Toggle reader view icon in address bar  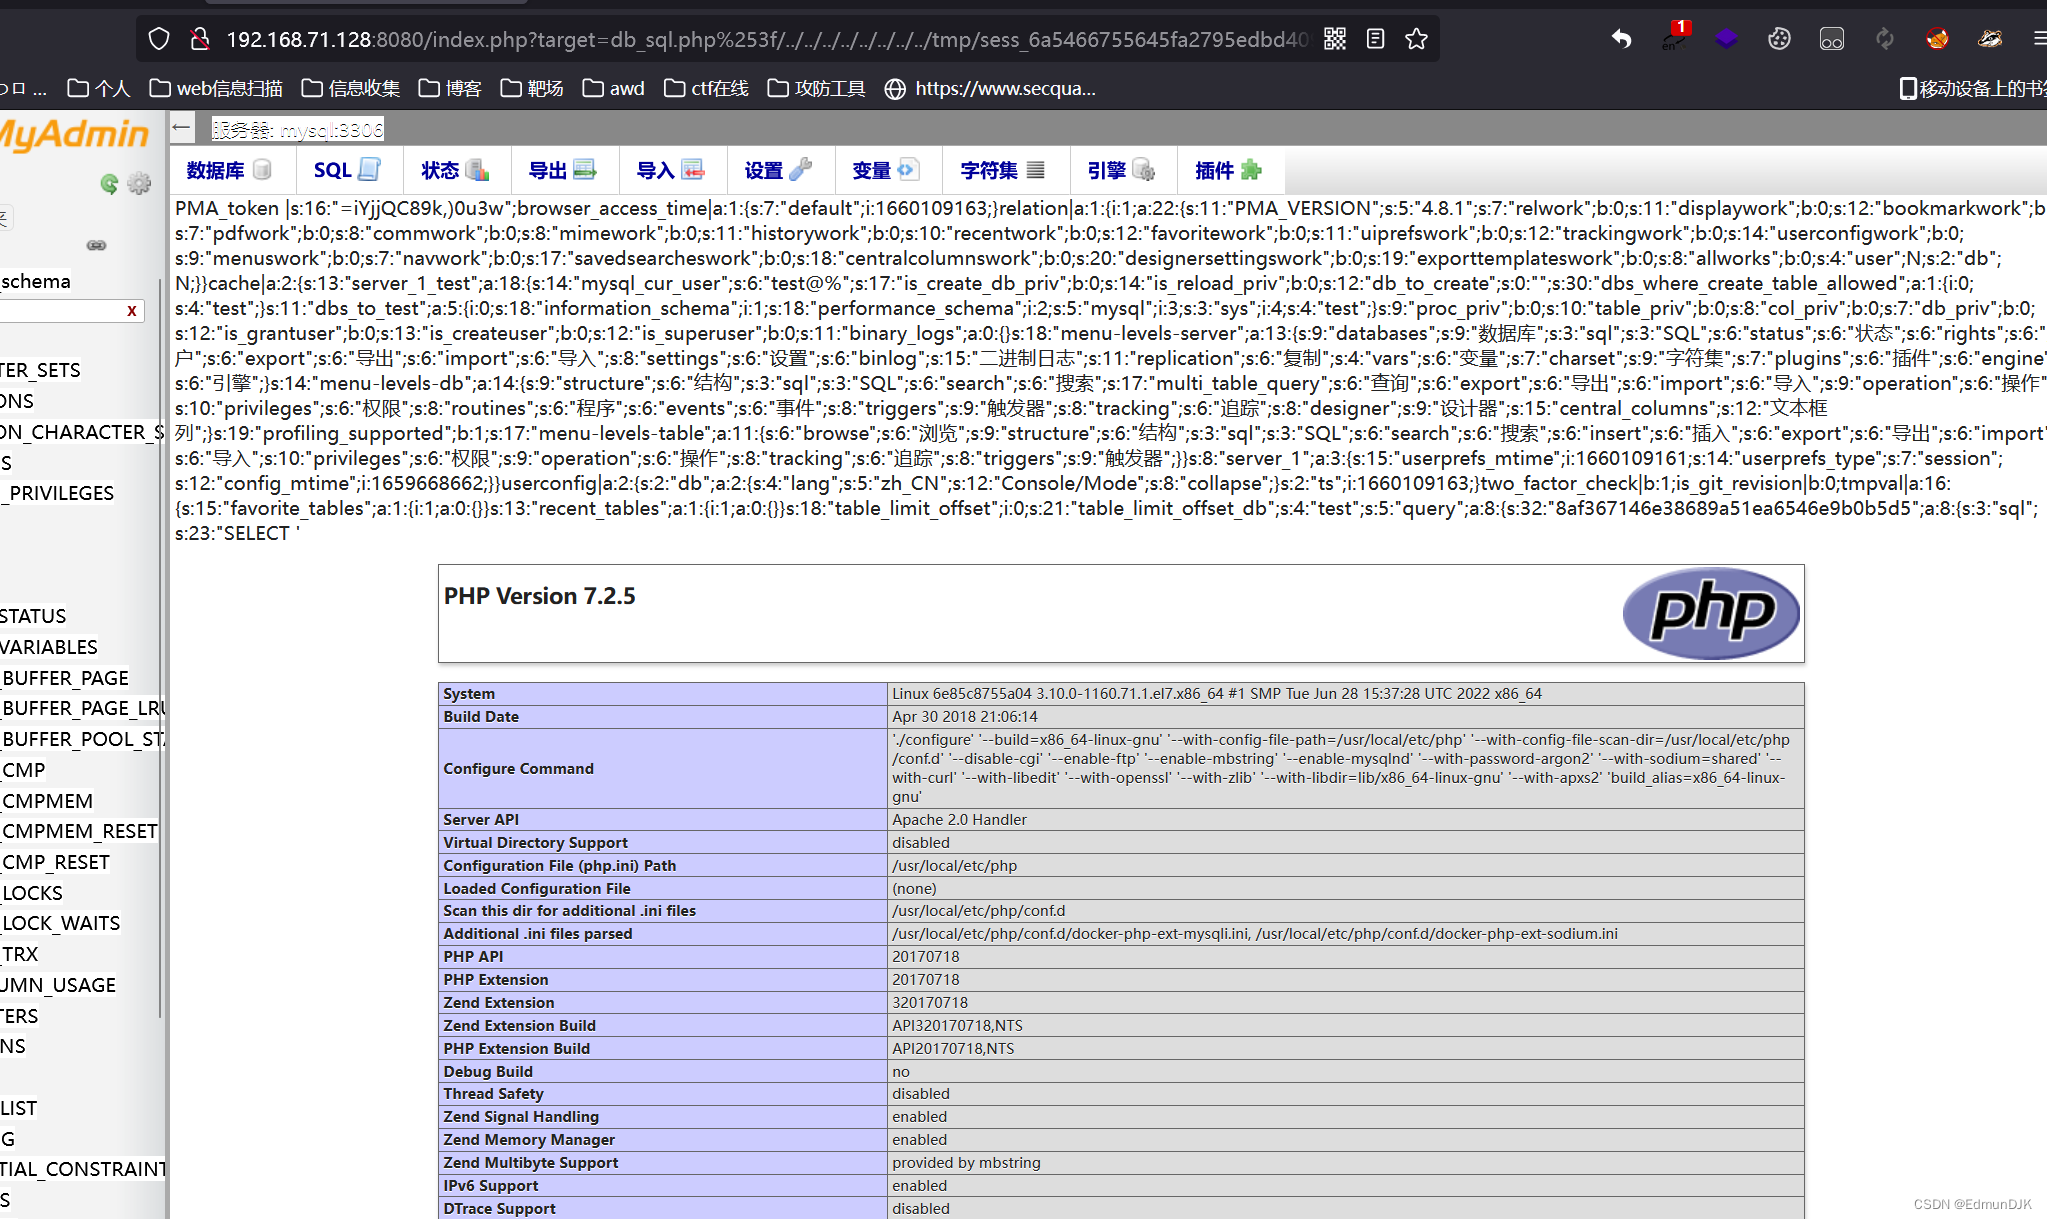coord(1375,39)
